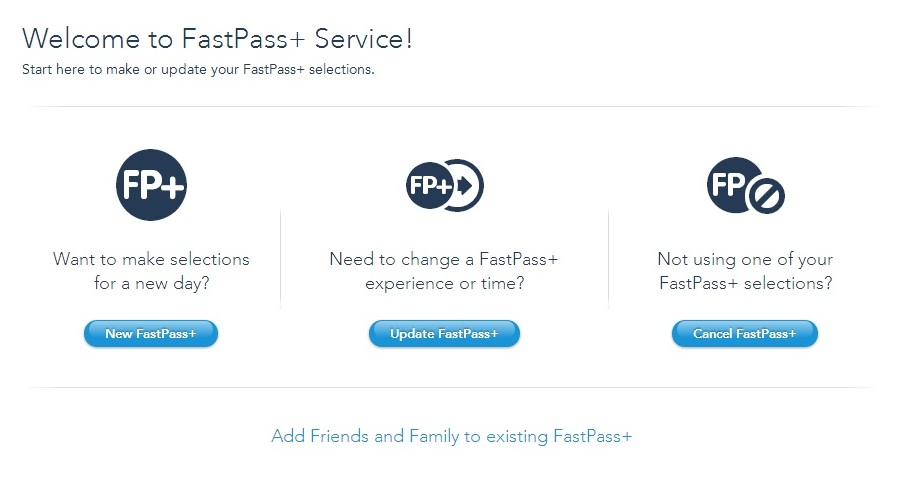Click 'Want to make selections for a new day?' text
The width and height of the screenshot is (905, 479).
(x=151, y=271)
